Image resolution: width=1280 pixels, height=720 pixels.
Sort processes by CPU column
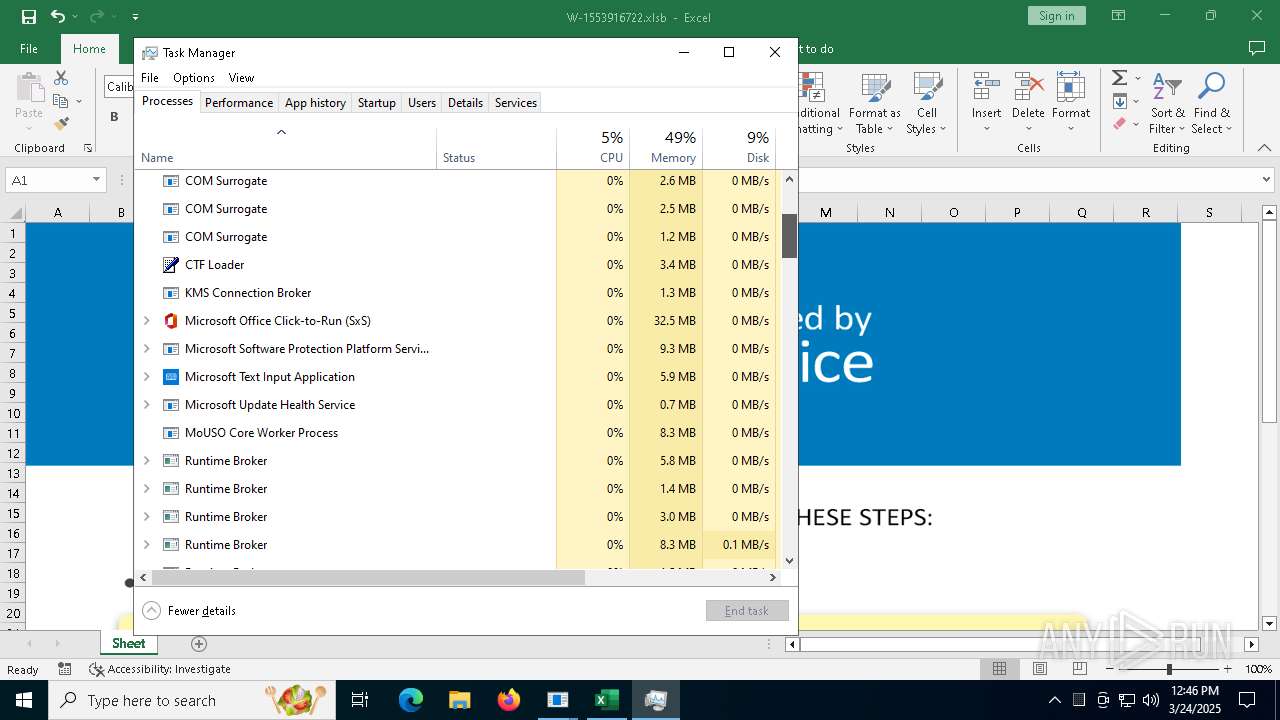[x=593, y=147]
